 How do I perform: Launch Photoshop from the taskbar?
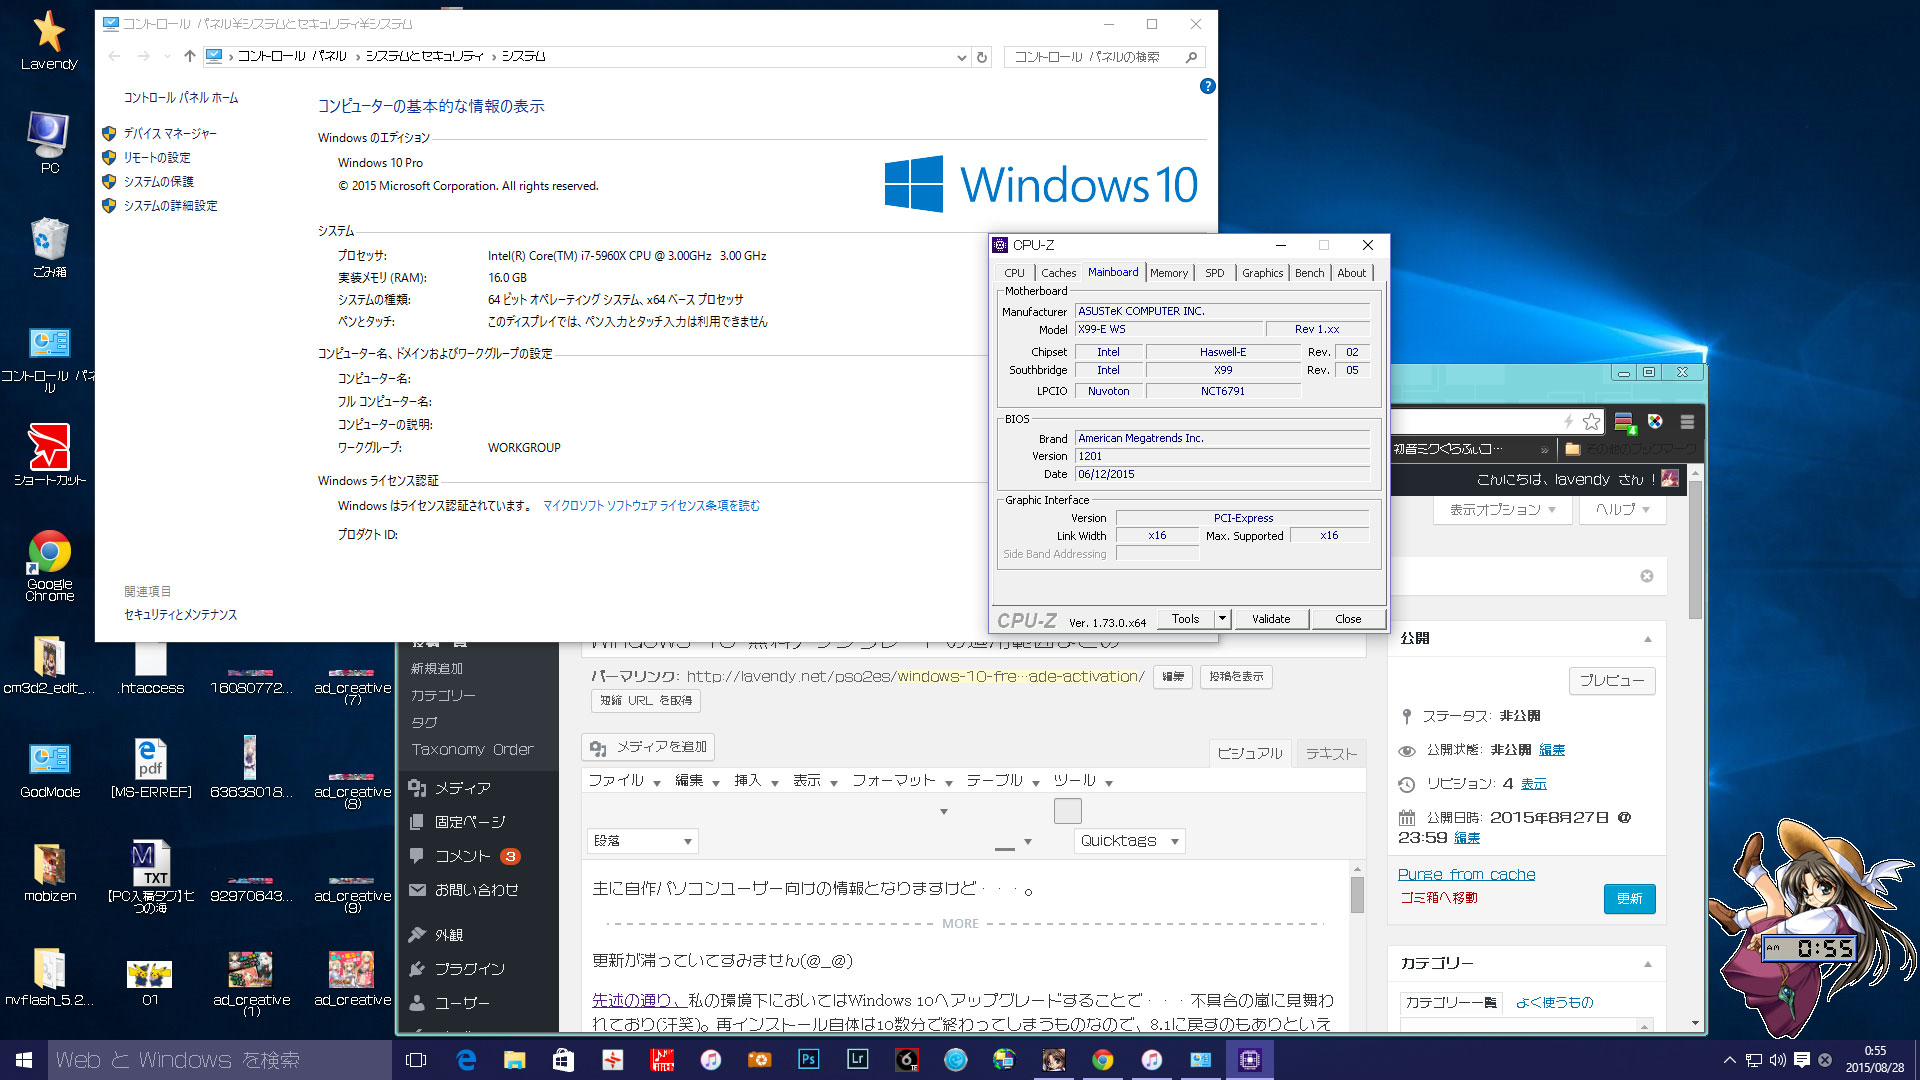click(808, 1060)
